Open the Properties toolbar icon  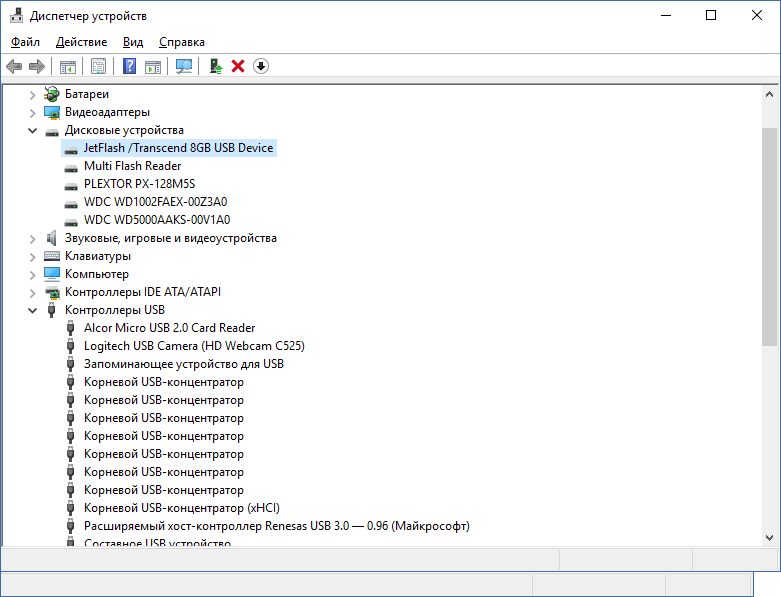[x=98, y=66]
